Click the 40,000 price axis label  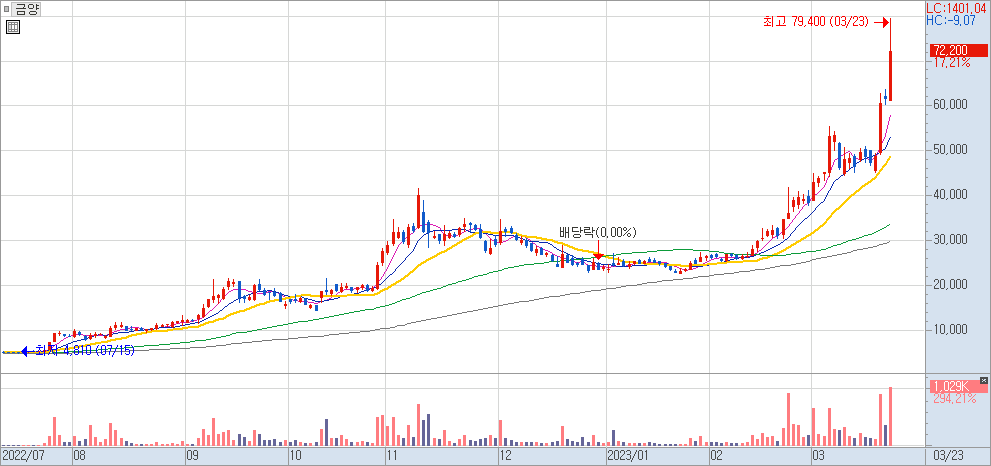[949, 195]
